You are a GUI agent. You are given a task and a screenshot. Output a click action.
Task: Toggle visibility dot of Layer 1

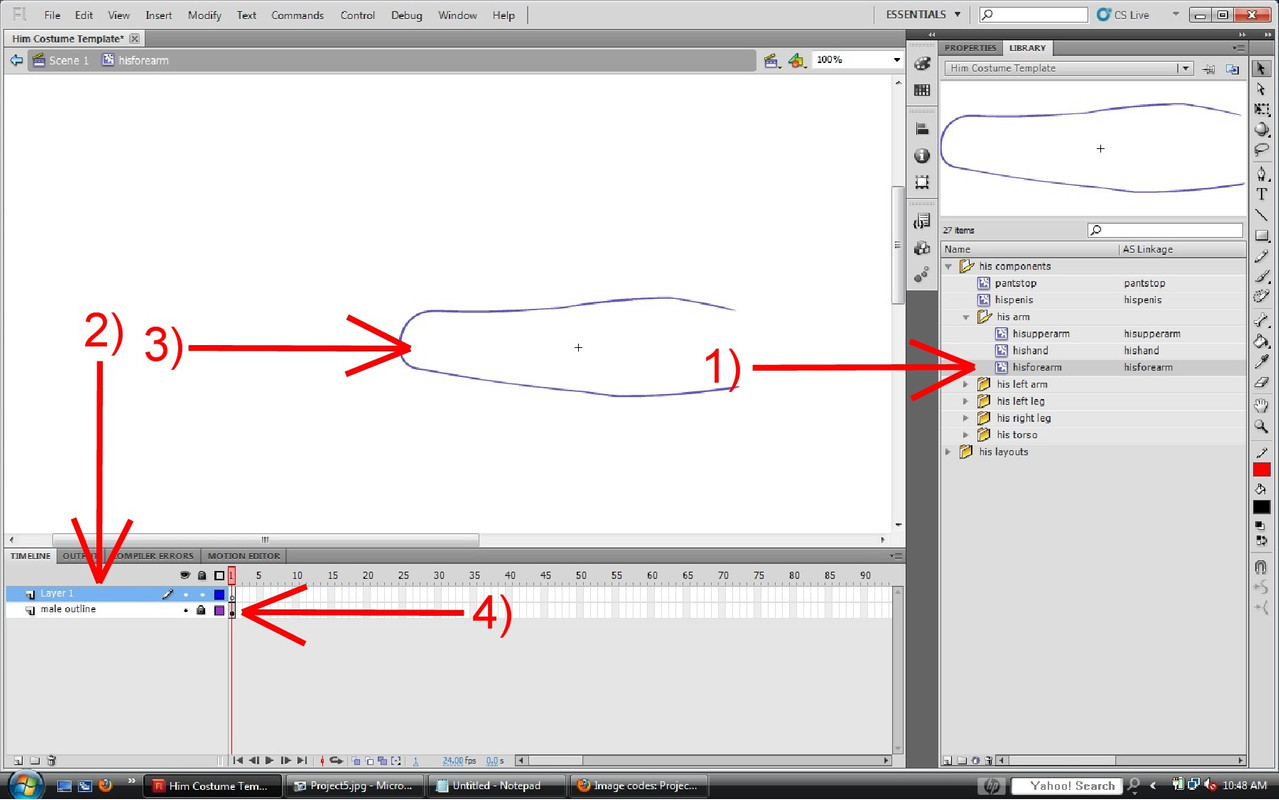[185, 594]
